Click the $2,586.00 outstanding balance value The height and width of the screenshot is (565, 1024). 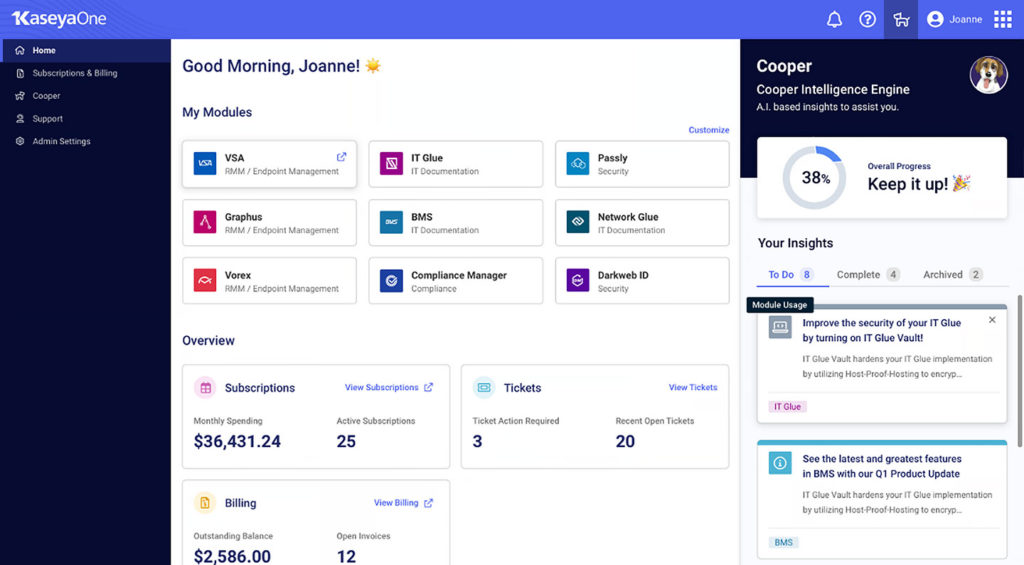232,557
